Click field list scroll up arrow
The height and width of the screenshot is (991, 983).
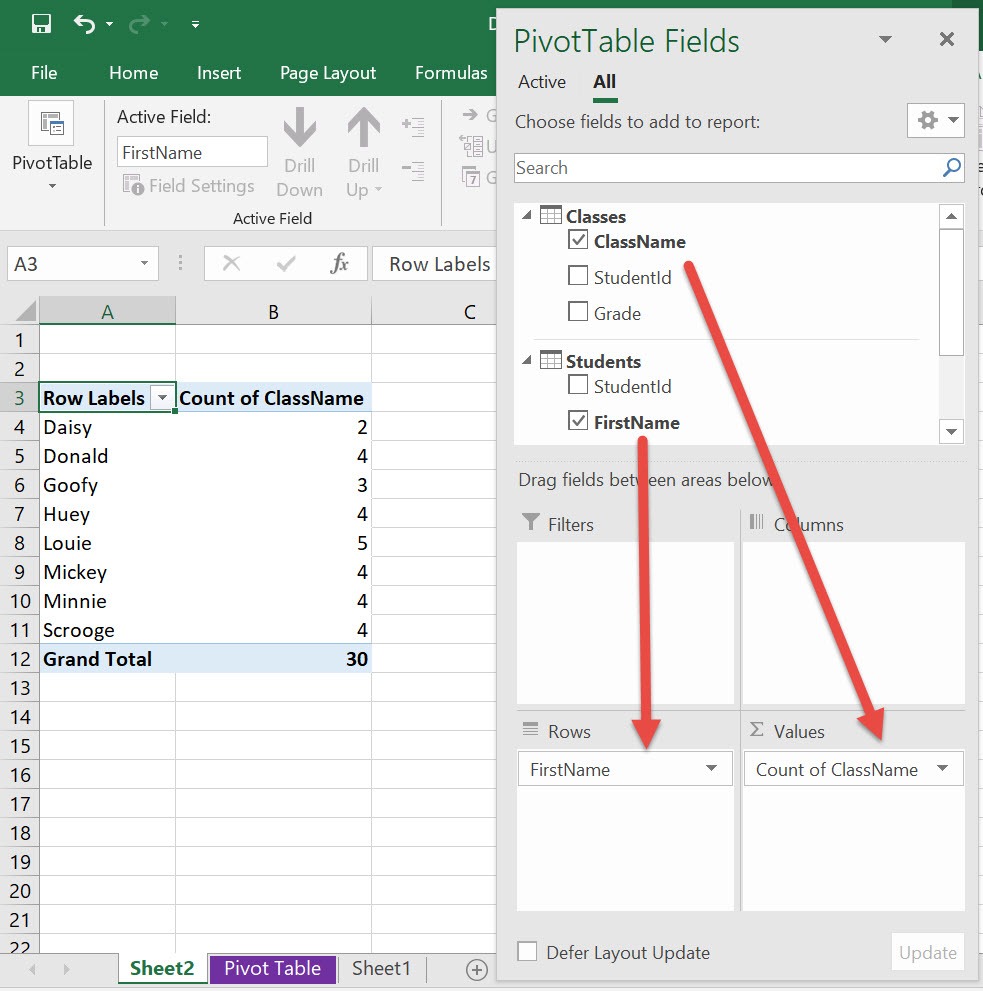(x=951, y=217)
